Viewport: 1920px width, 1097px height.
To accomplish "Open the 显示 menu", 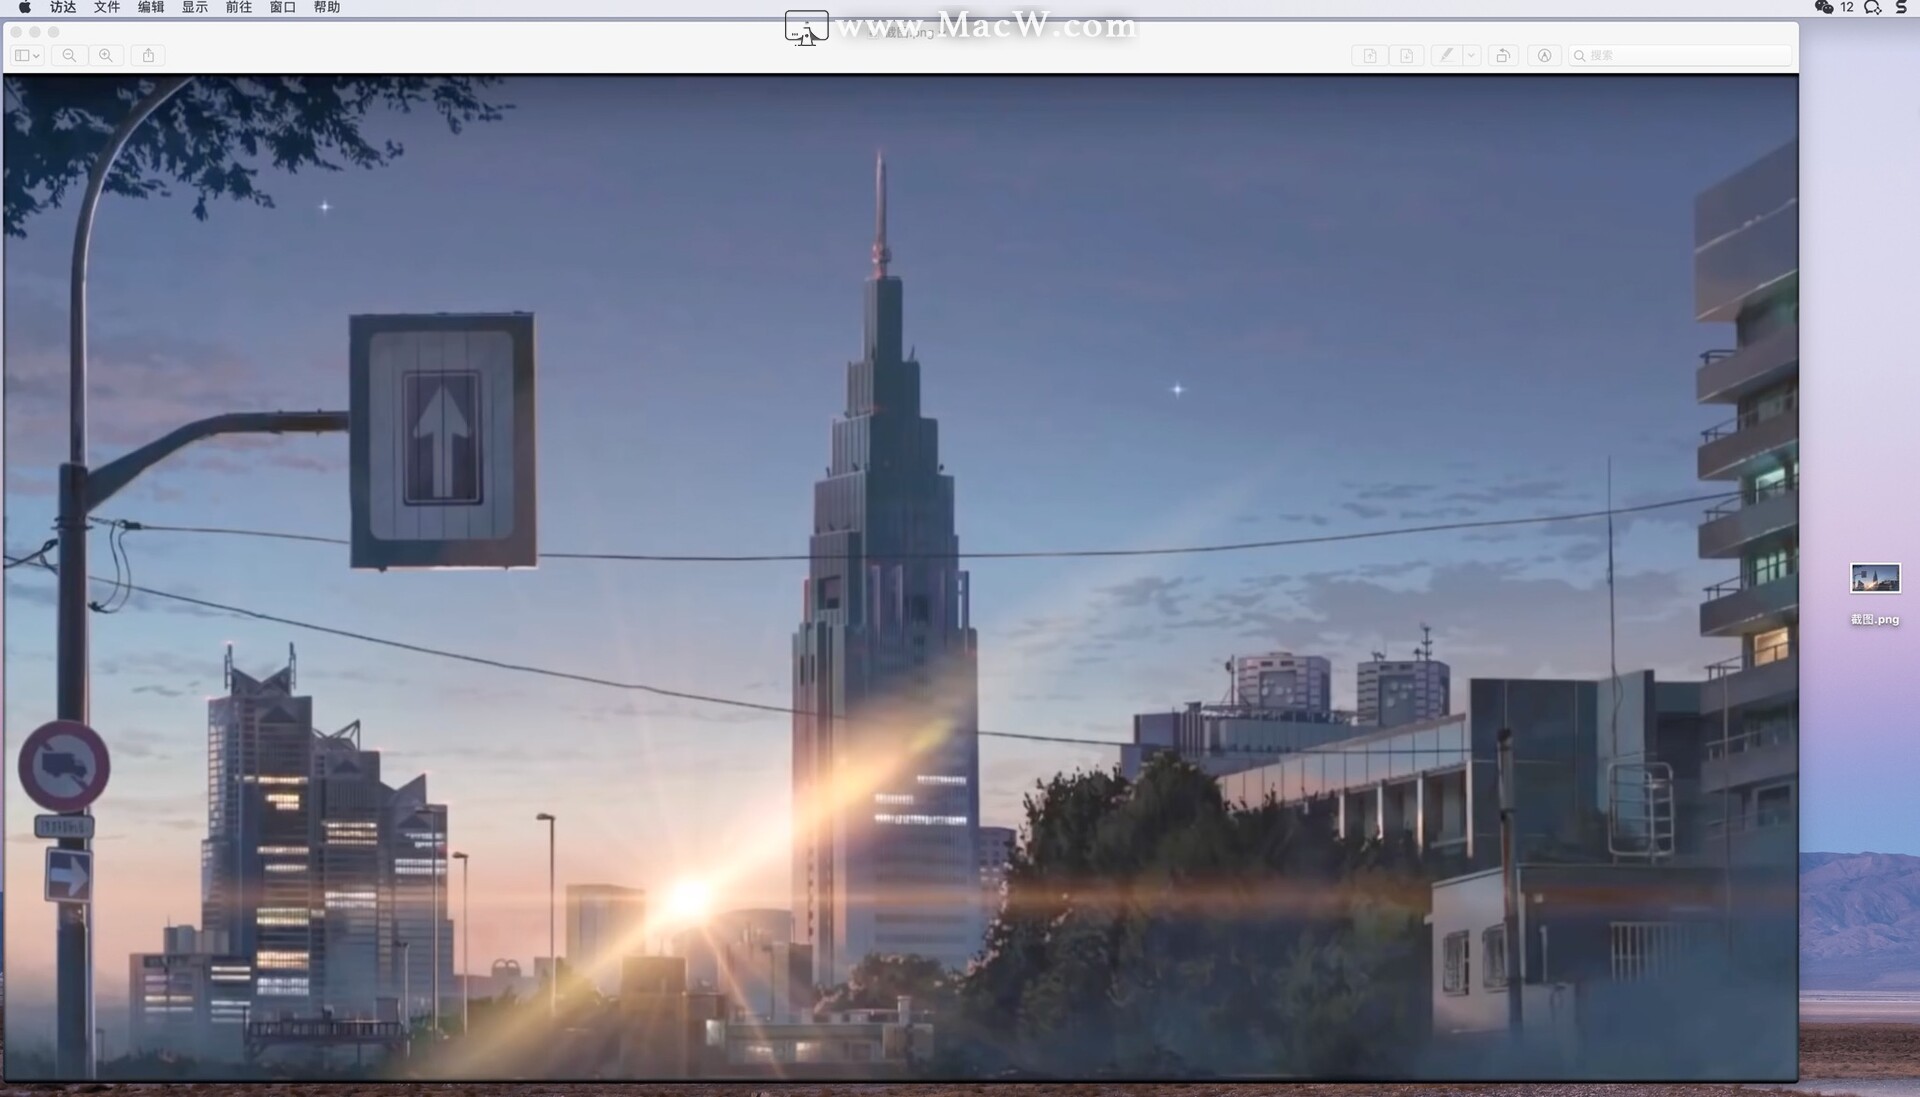I will click(194, 7).
